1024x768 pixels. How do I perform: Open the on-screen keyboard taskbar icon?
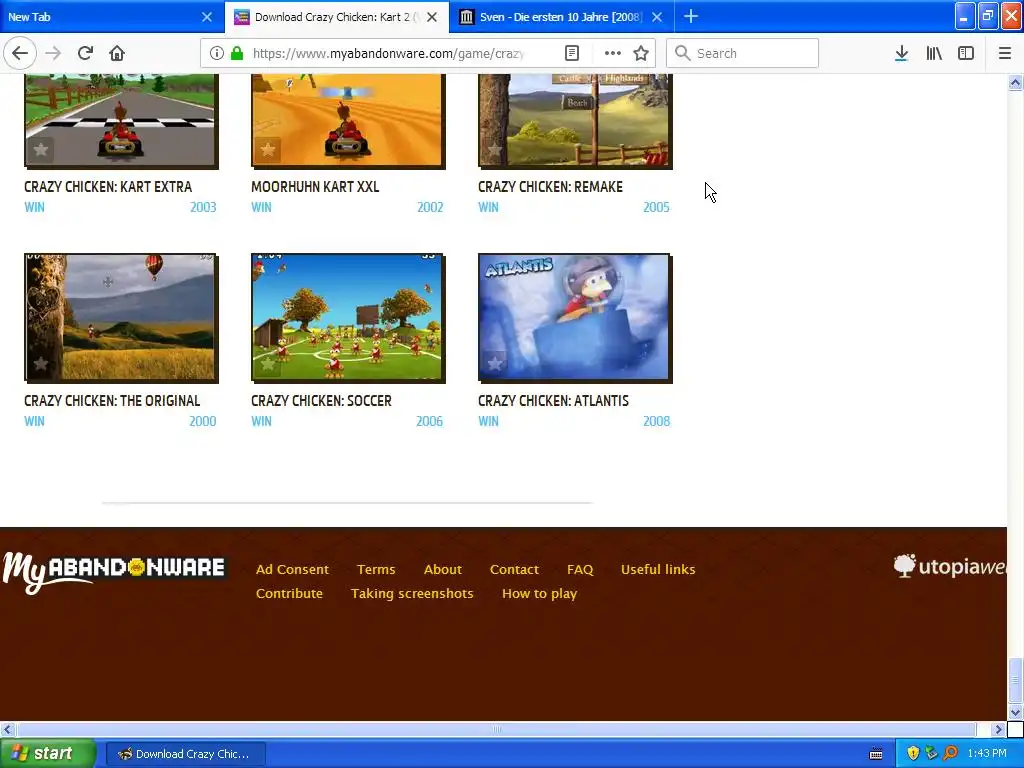pos(876,754)
